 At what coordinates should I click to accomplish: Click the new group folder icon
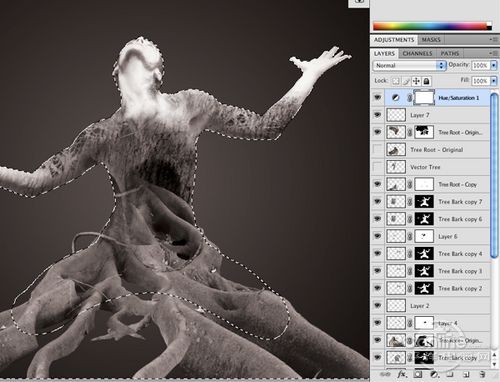[x=450, y=374]
